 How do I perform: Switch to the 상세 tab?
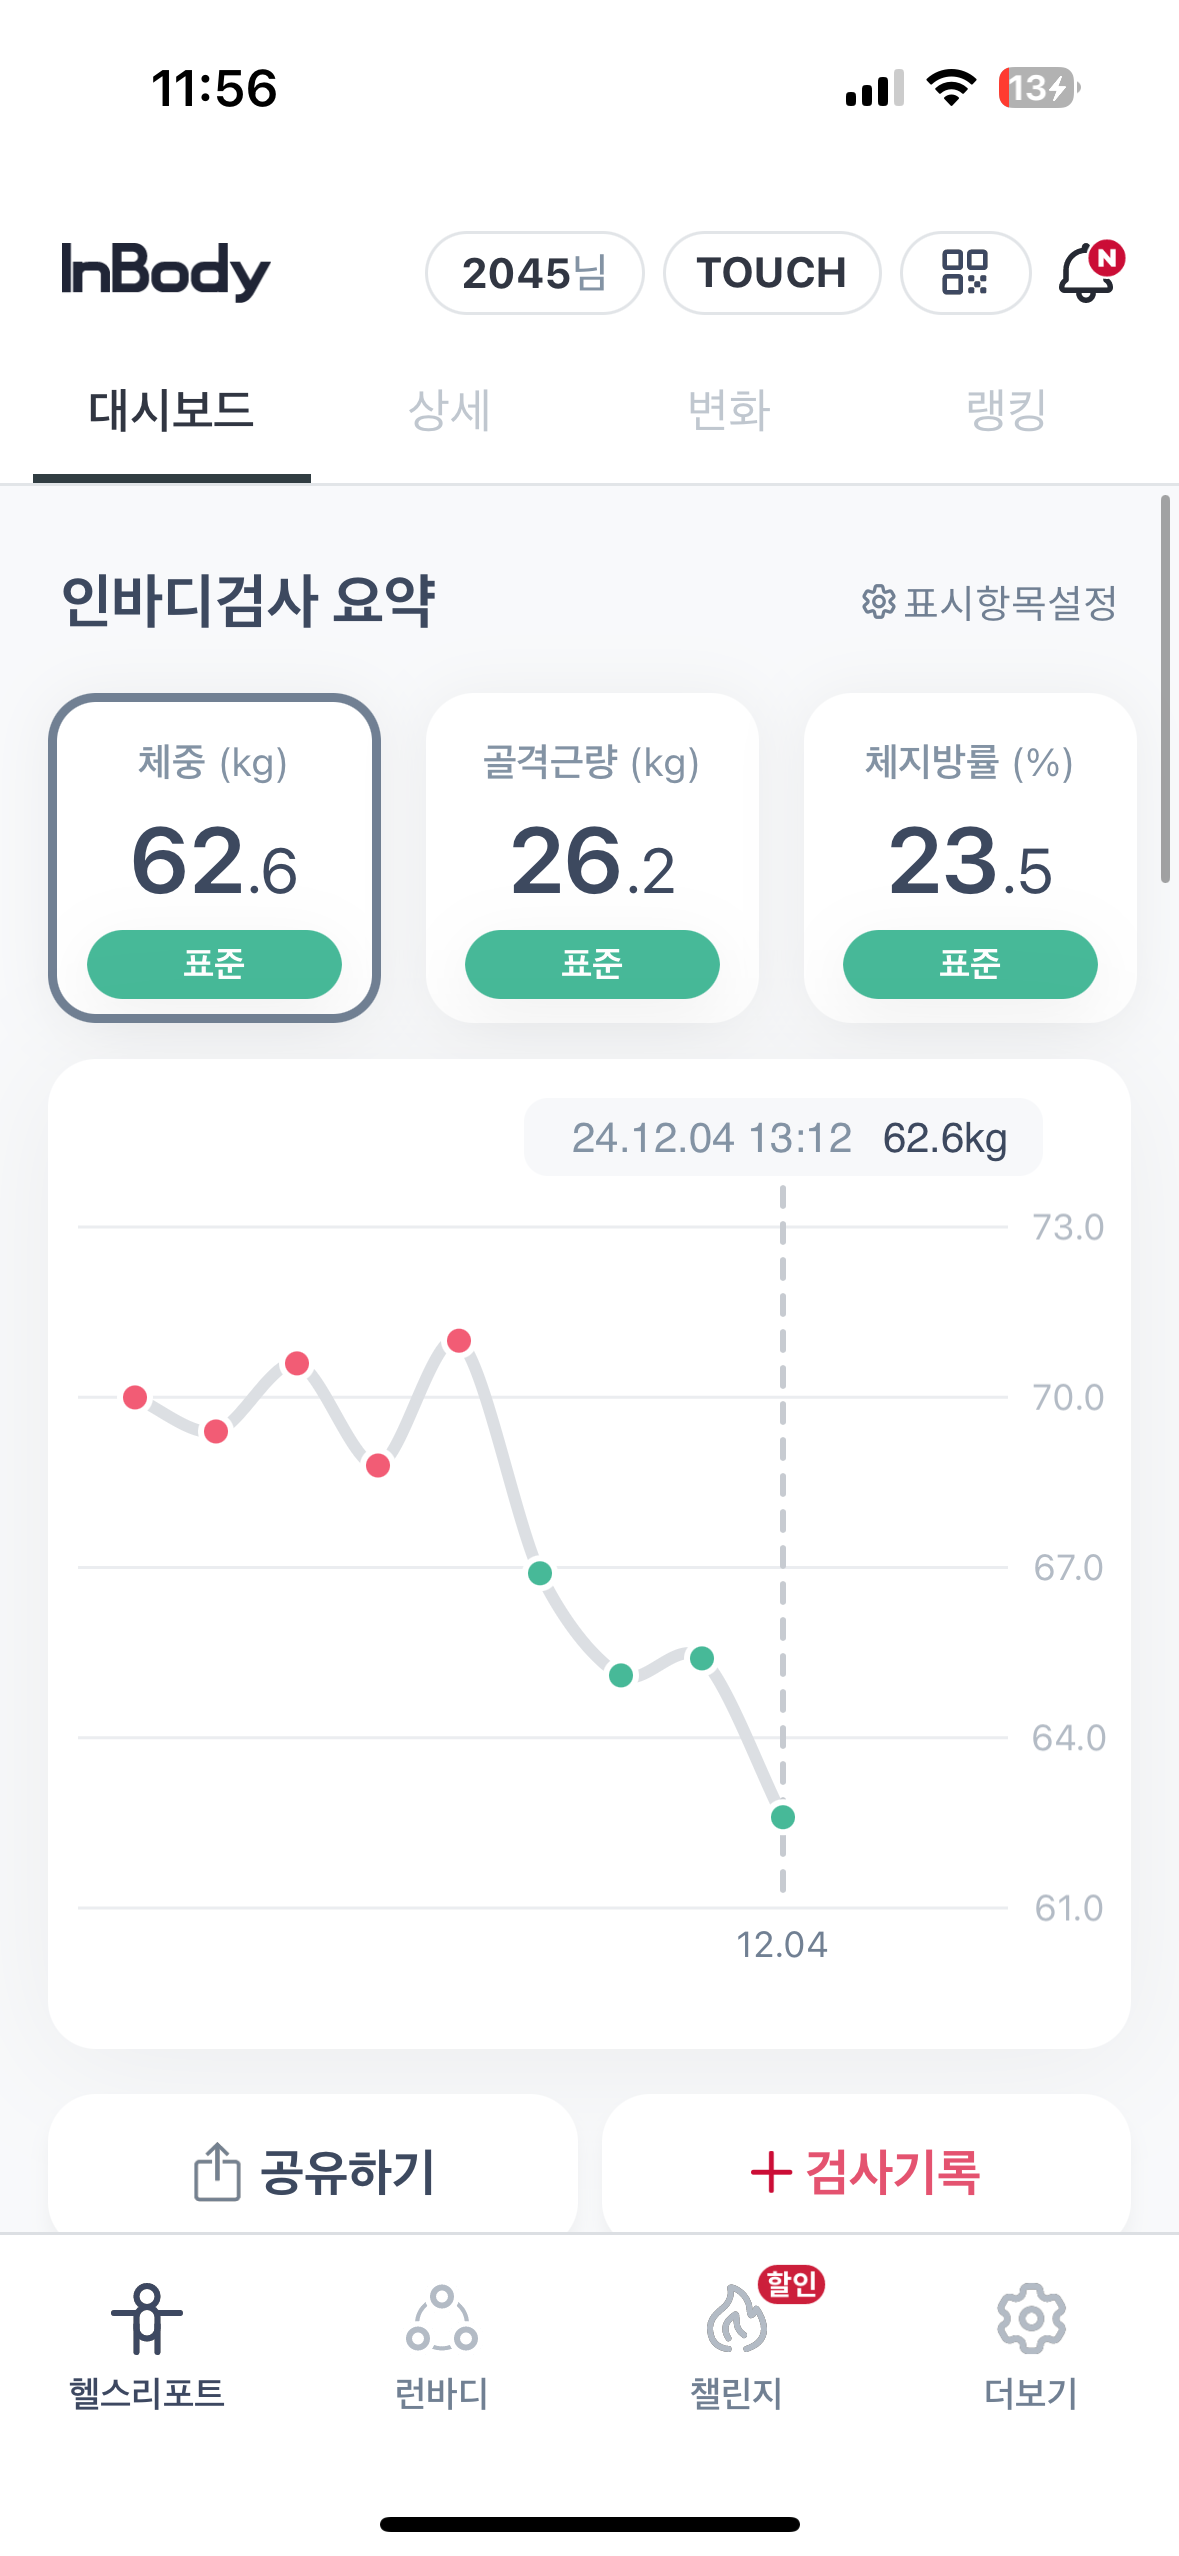pyautogui.click(x=449, y=411)
